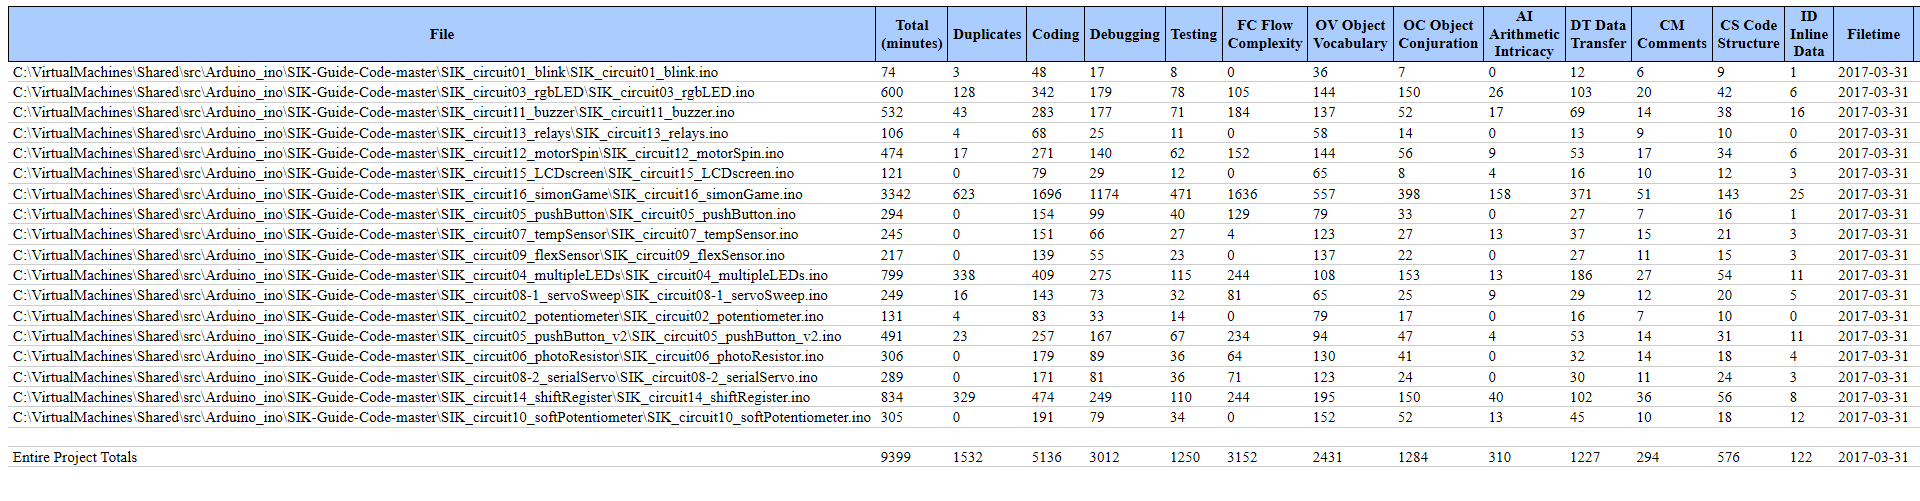
Task: Select the CM Comments column header
Action: coord(1671,34)
